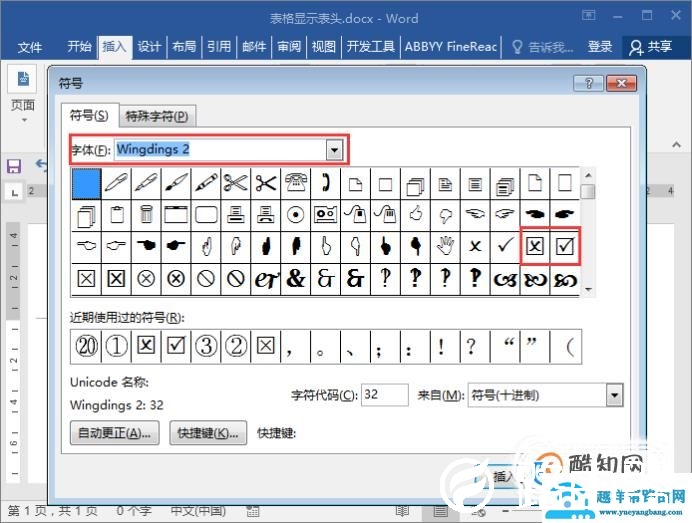Click the 快捷键(K)... button
This screenshot has width=692, height=523.
pos(208,433)
